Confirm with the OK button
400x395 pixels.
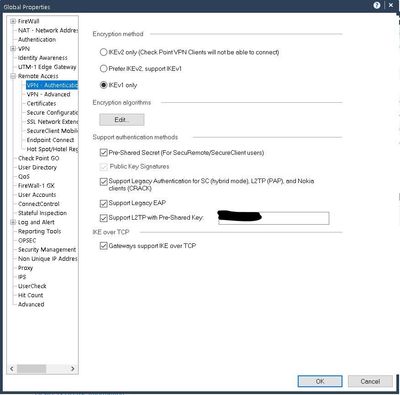(x=320, y=381)
